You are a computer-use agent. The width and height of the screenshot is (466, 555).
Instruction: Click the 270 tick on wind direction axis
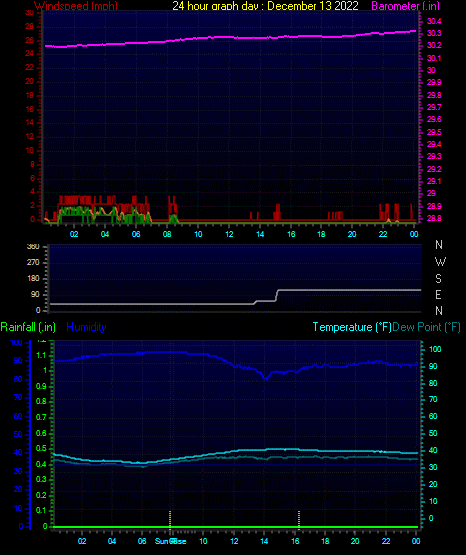pyautogui.click(x=33, y=262)
